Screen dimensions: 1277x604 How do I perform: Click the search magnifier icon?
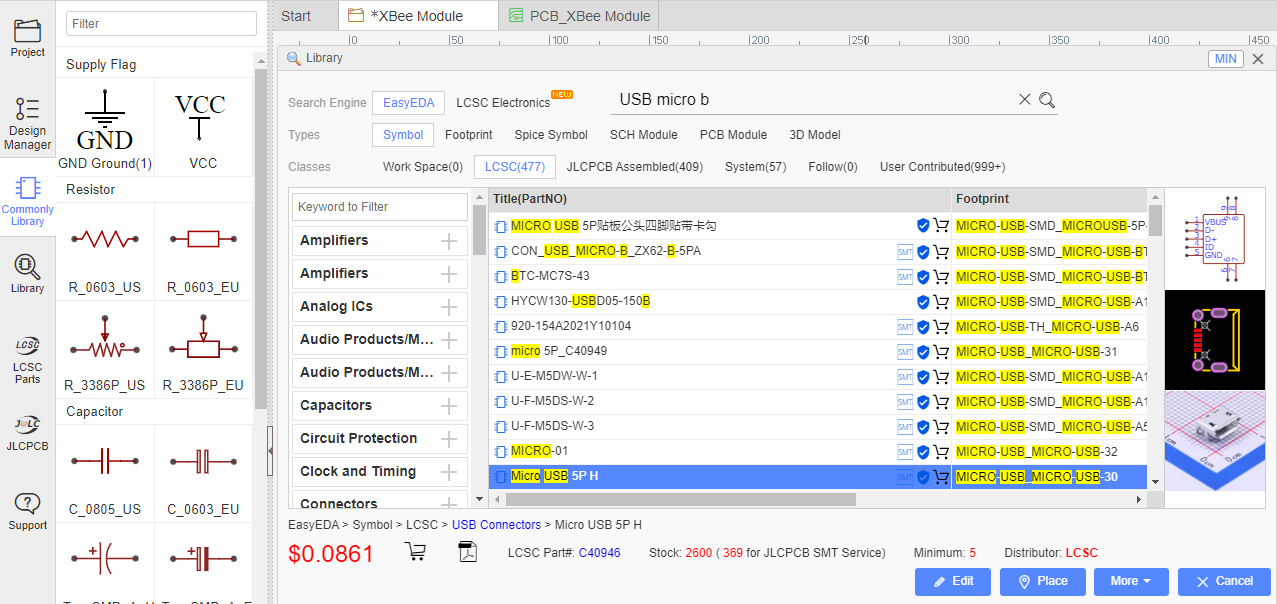1047,100
